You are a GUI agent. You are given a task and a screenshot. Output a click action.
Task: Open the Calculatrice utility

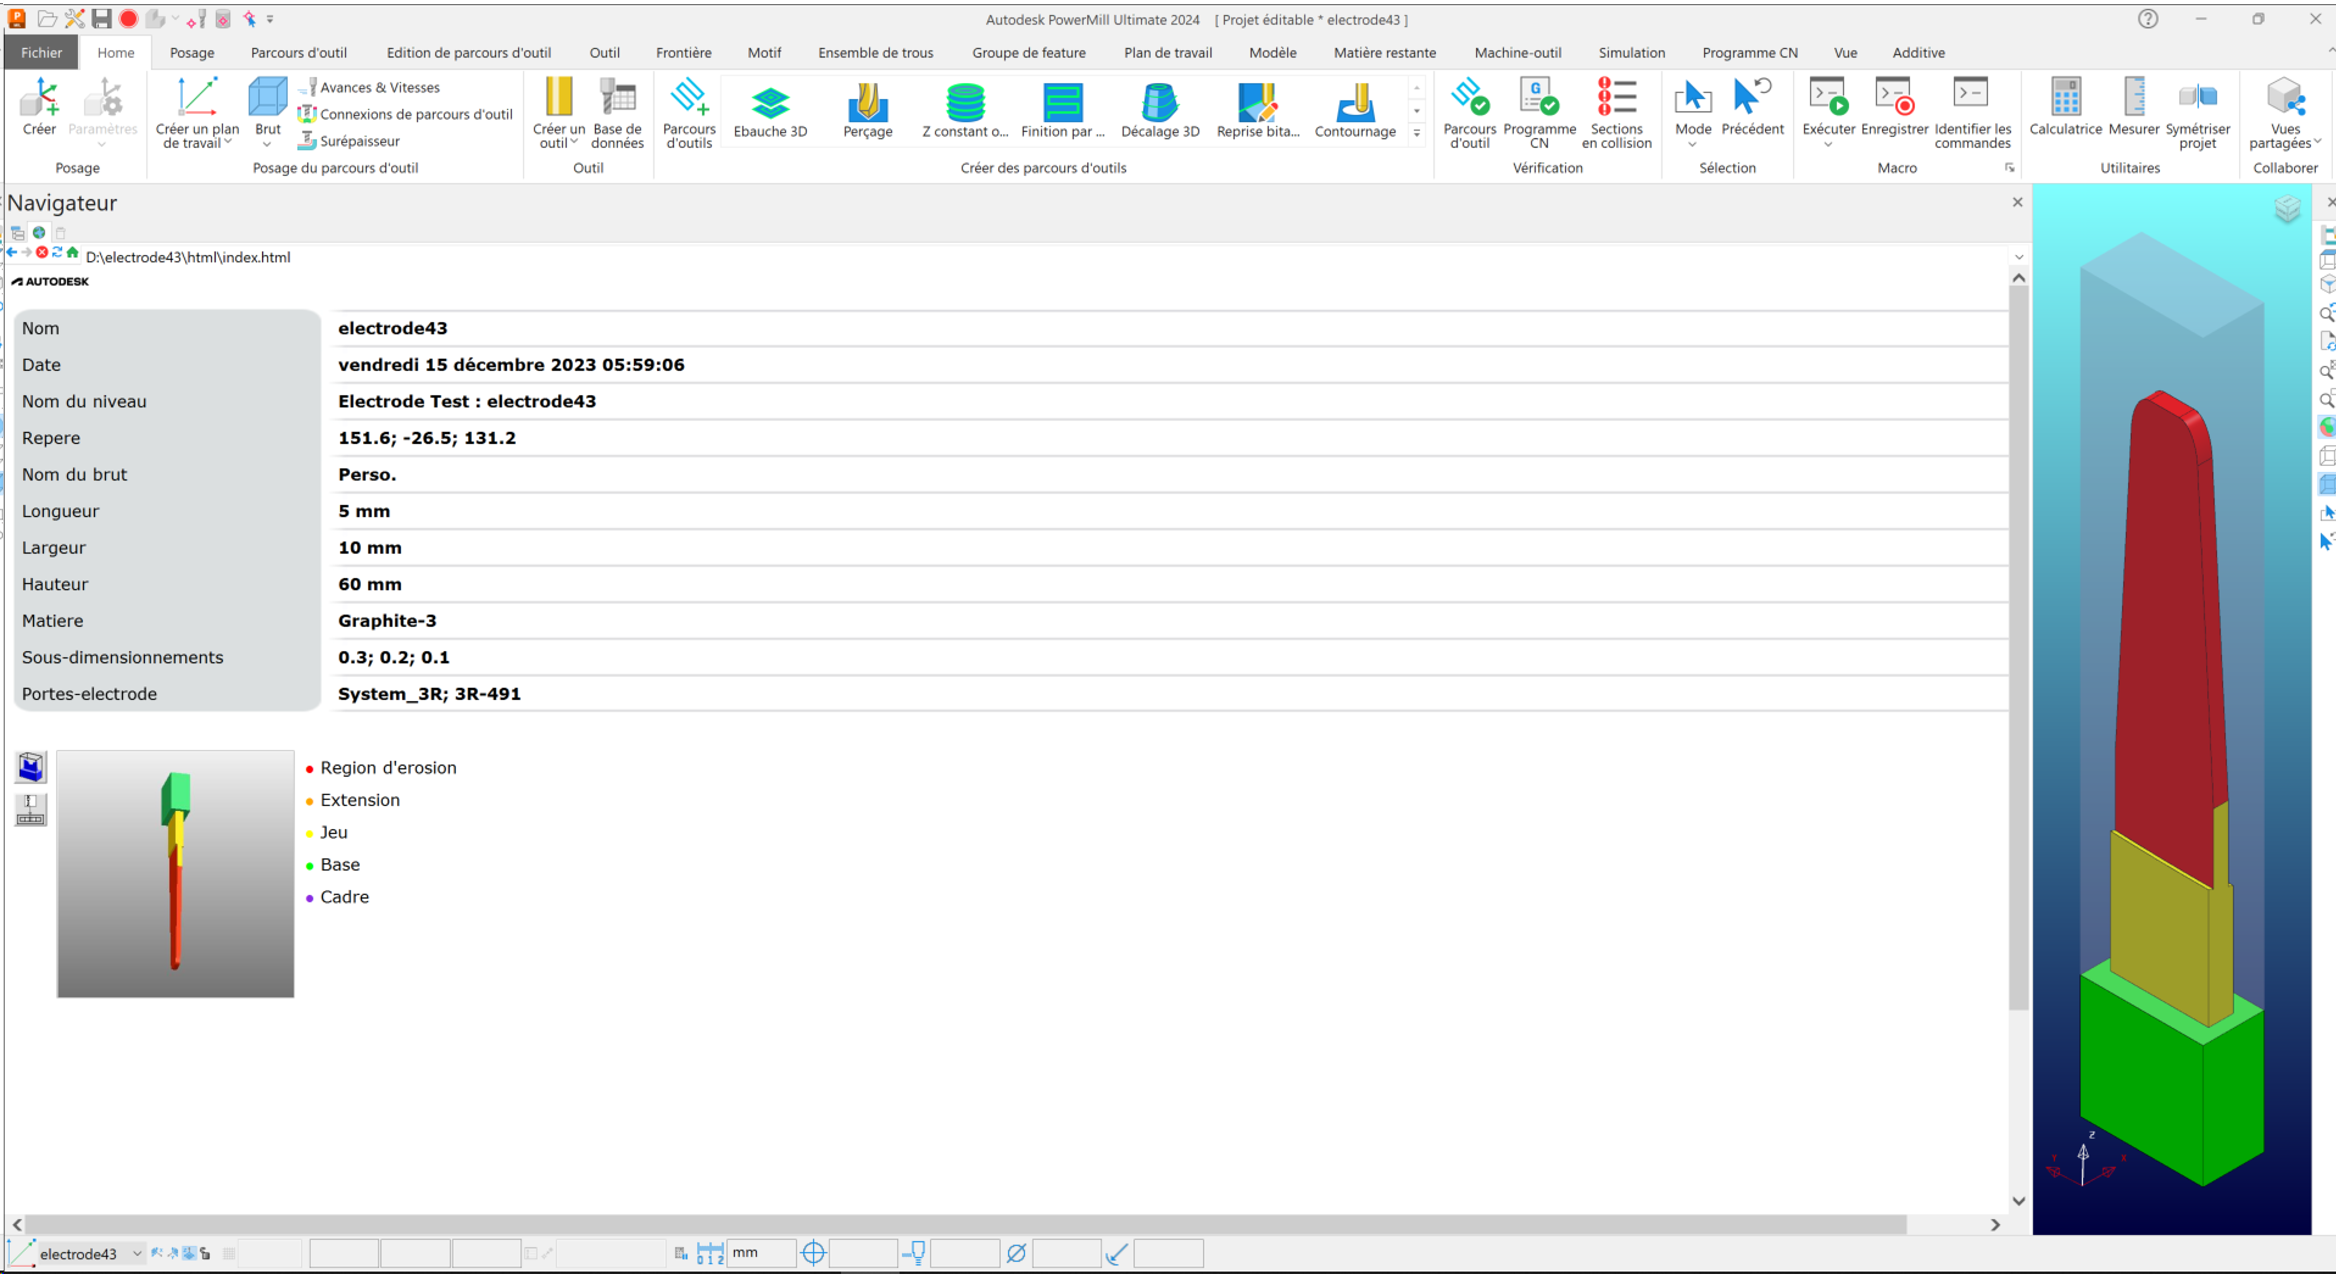pyautogui.click(x=2065, y=107)
